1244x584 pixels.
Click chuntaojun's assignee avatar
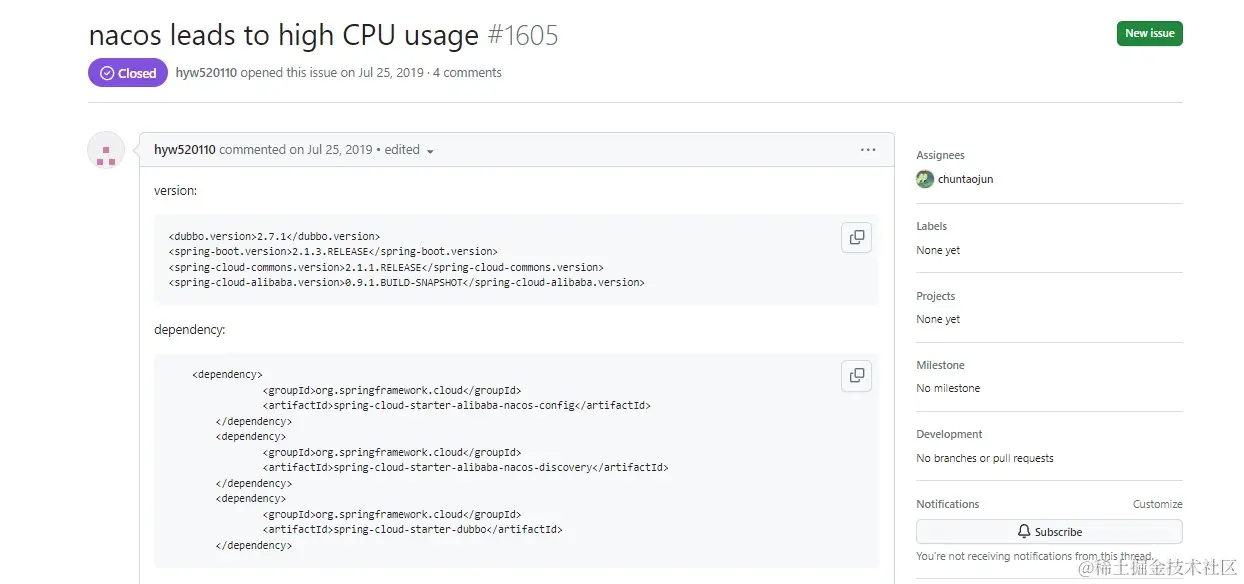tap(925, 179)
